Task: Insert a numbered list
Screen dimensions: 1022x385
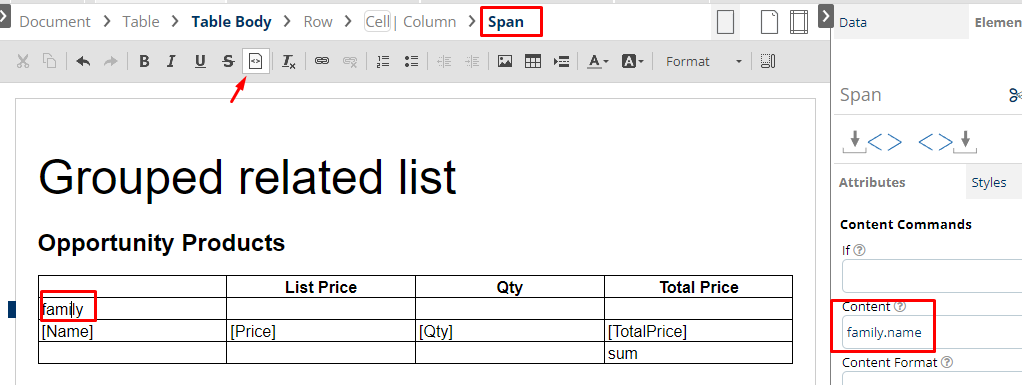Action: 383,61
